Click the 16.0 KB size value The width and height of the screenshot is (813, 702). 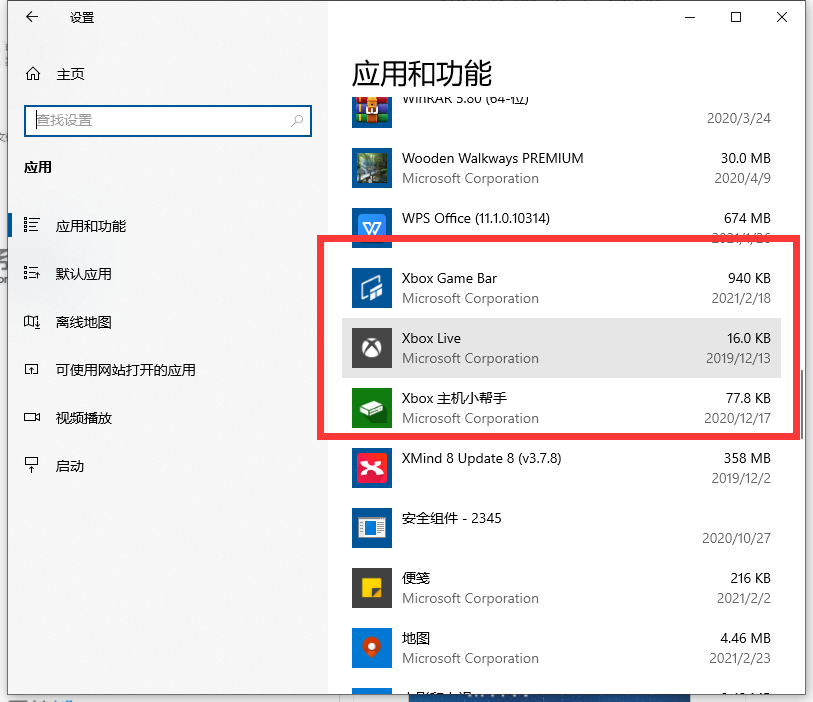point(749,338)
